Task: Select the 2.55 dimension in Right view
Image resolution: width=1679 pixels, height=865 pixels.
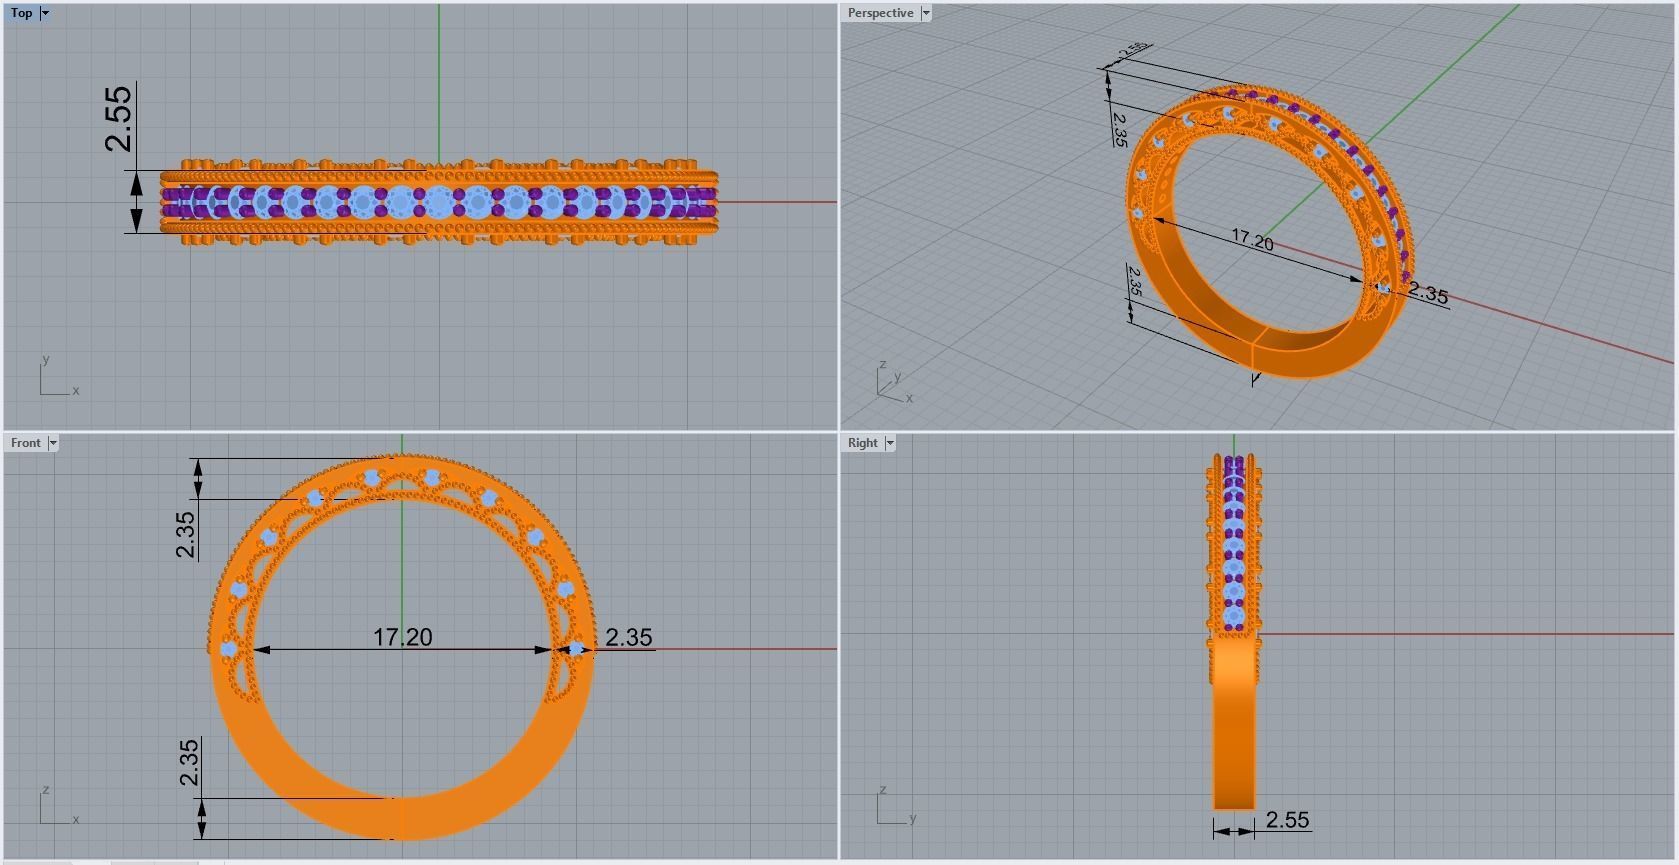Action: [1287, 820]
